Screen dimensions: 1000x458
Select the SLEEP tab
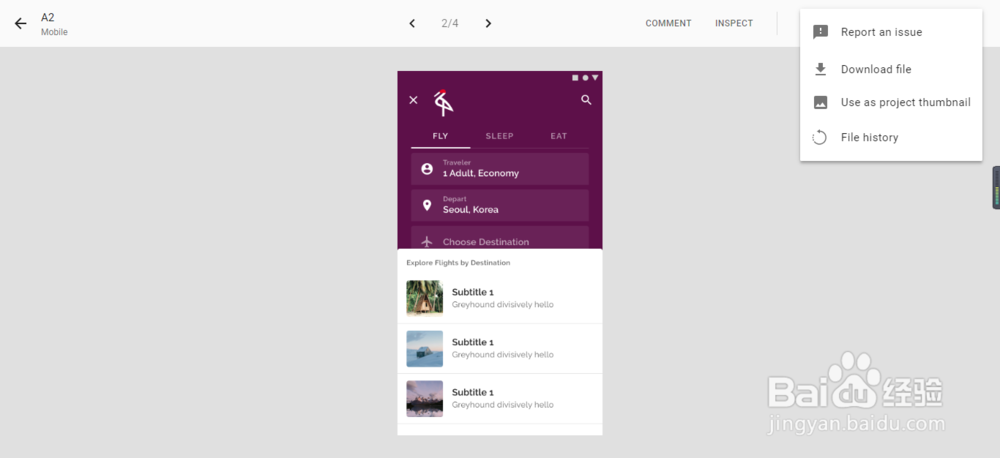click(x=499, y=136)
